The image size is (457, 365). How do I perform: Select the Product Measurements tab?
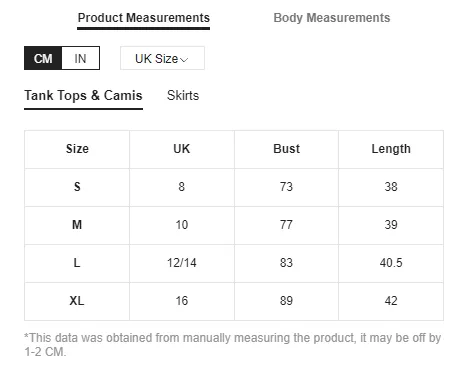click(144, 18)
